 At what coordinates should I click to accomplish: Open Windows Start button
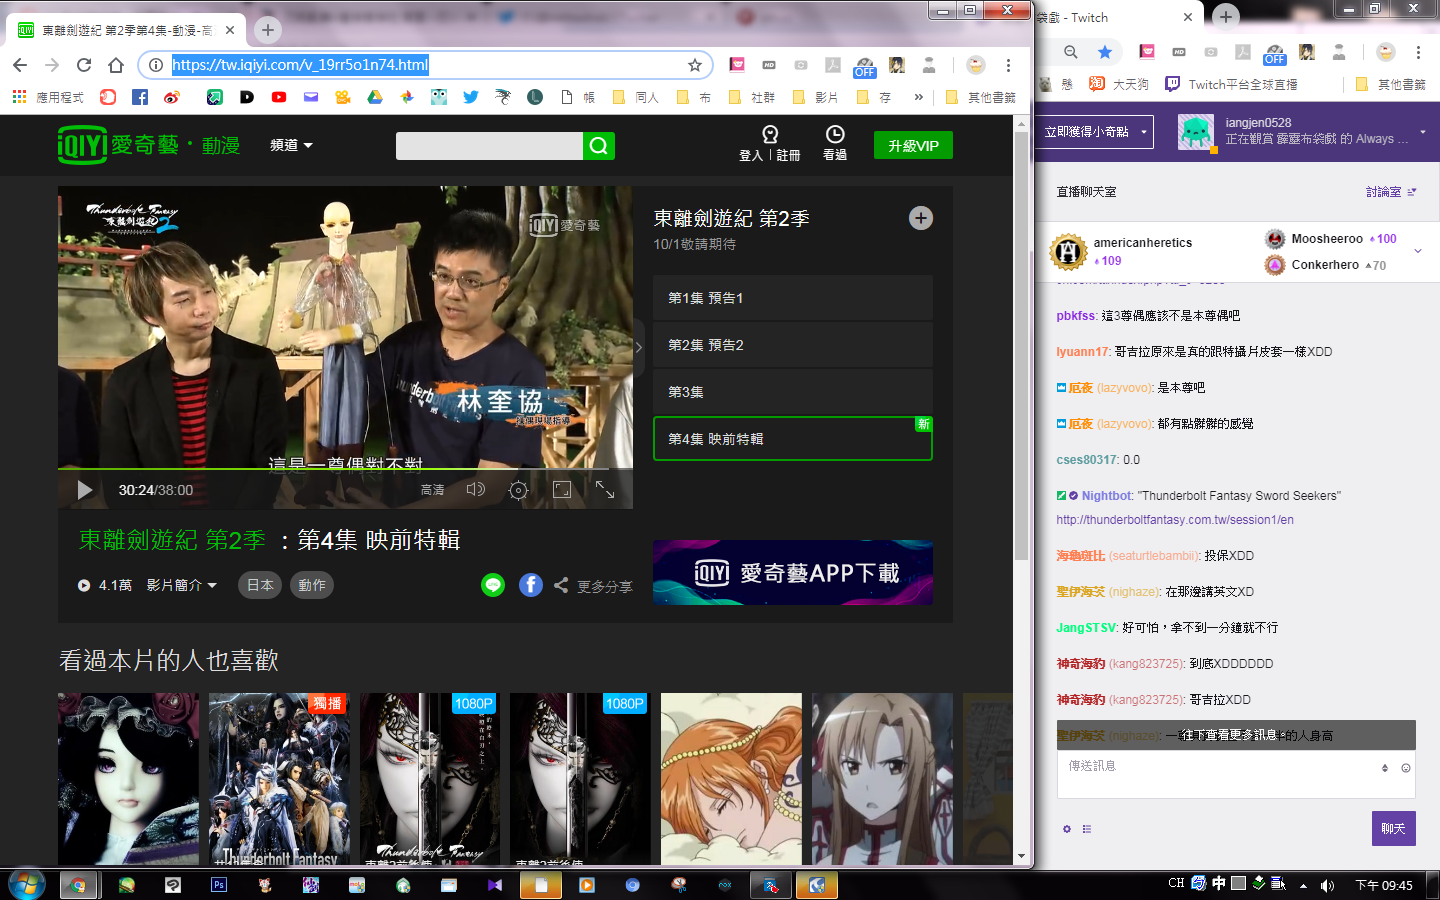click(27, 885)
